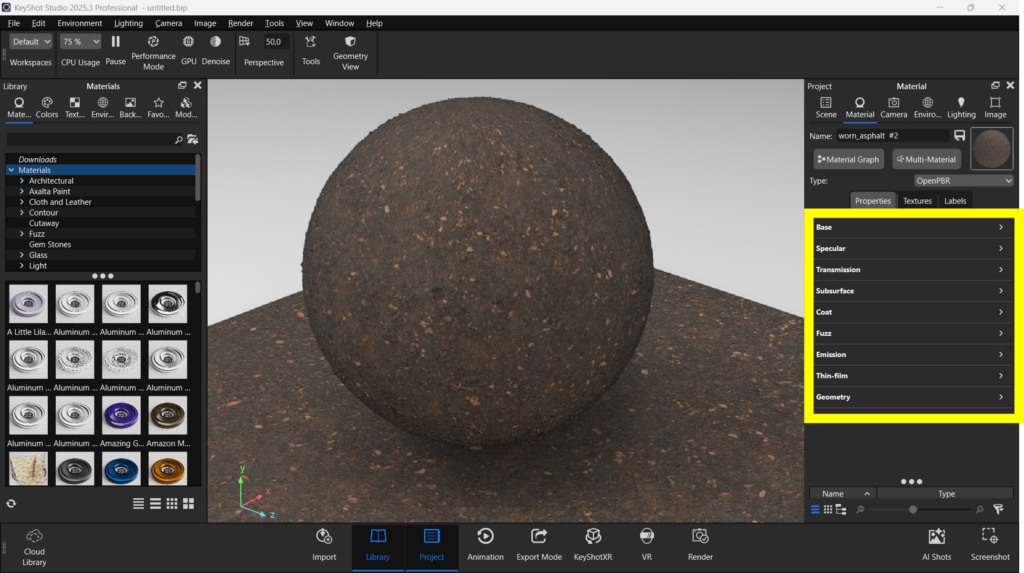Open the material Type dropdown
The image size is (1024, 573).
tap(963, 181)
